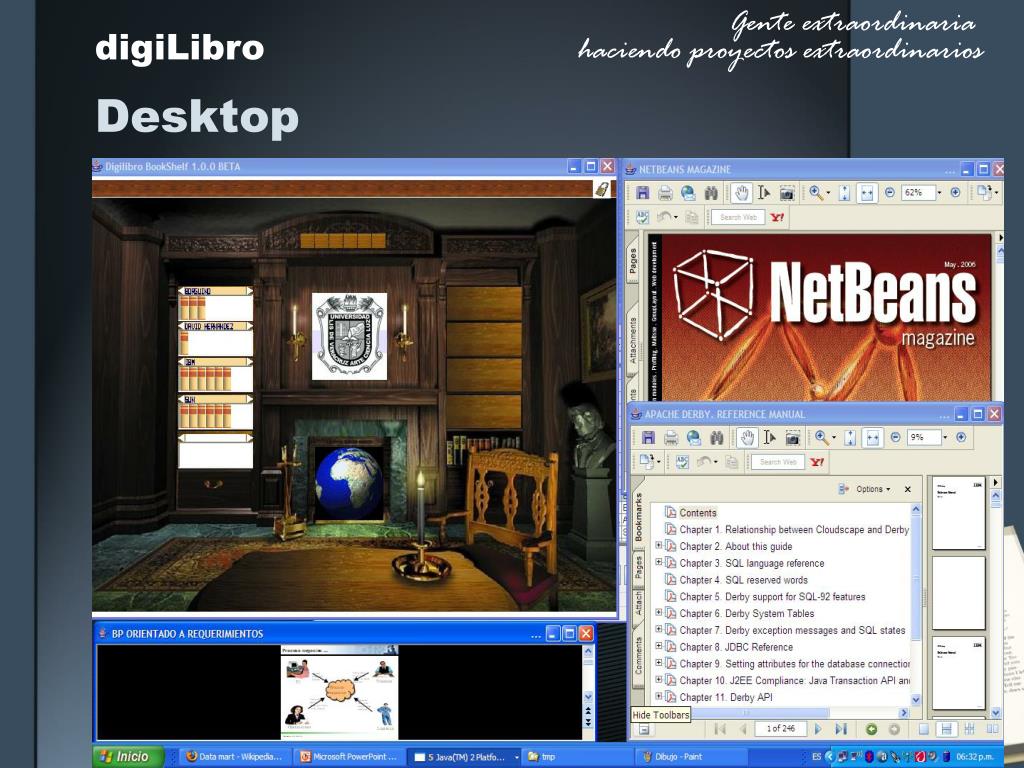Open Yahoo search in NetBeans Magazine toolbar

[776, 217]
